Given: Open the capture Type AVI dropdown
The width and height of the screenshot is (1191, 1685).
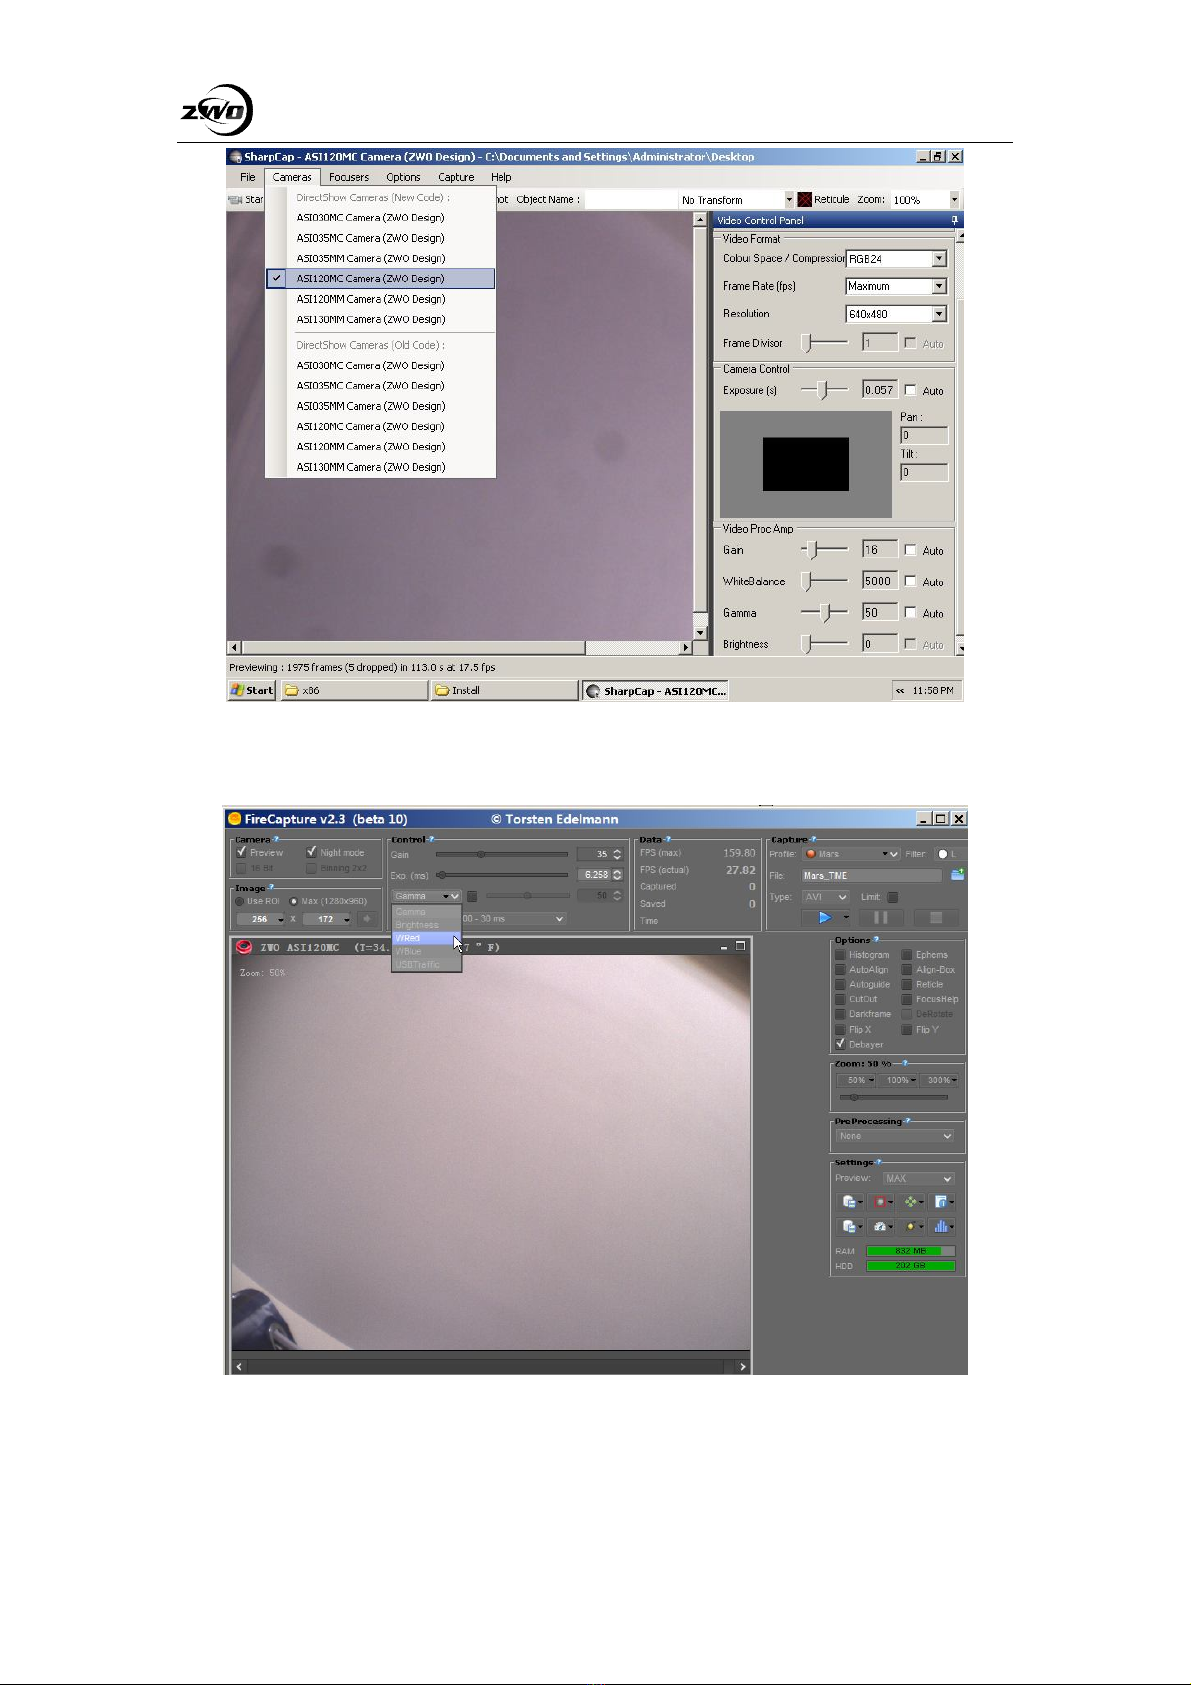Looking at the screenshot, I should coord(826,897).
